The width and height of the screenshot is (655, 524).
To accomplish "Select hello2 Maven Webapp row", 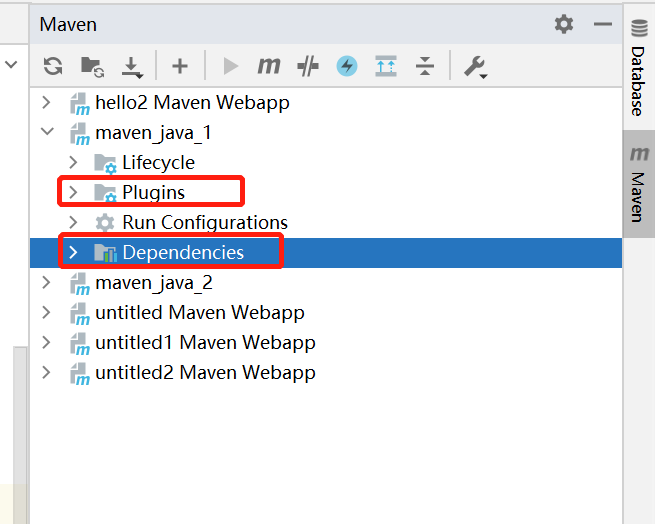I will tap(326, 102).
